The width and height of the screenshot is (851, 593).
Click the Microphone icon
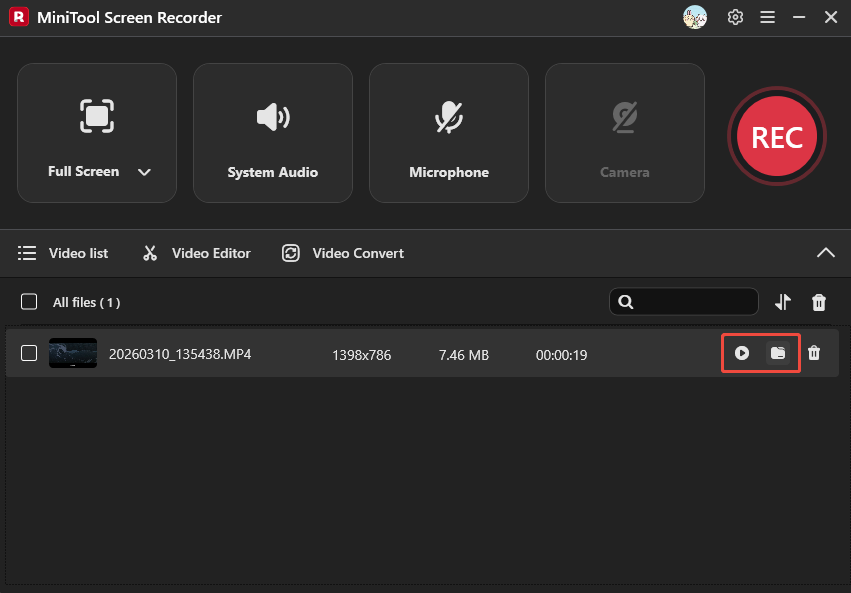tap(448, 117)
